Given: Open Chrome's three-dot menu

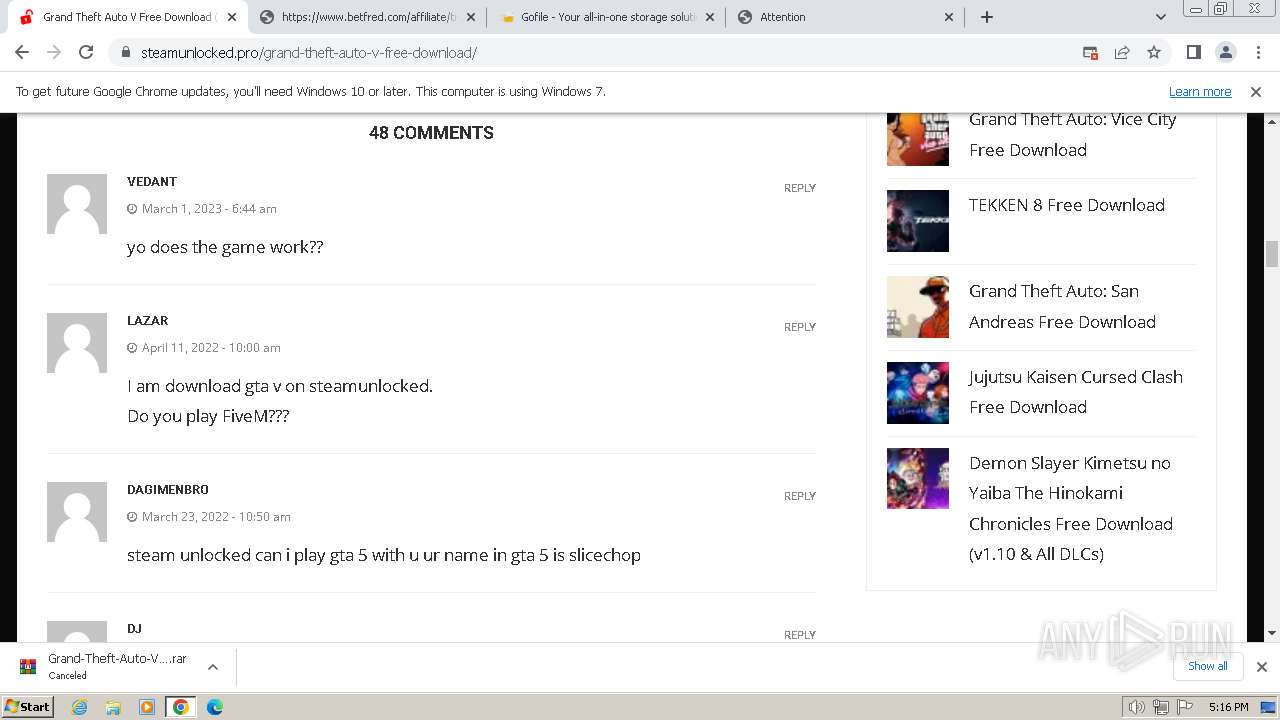Looking at the screenshot, I should pyautogui.click(x=1257, y=52).
